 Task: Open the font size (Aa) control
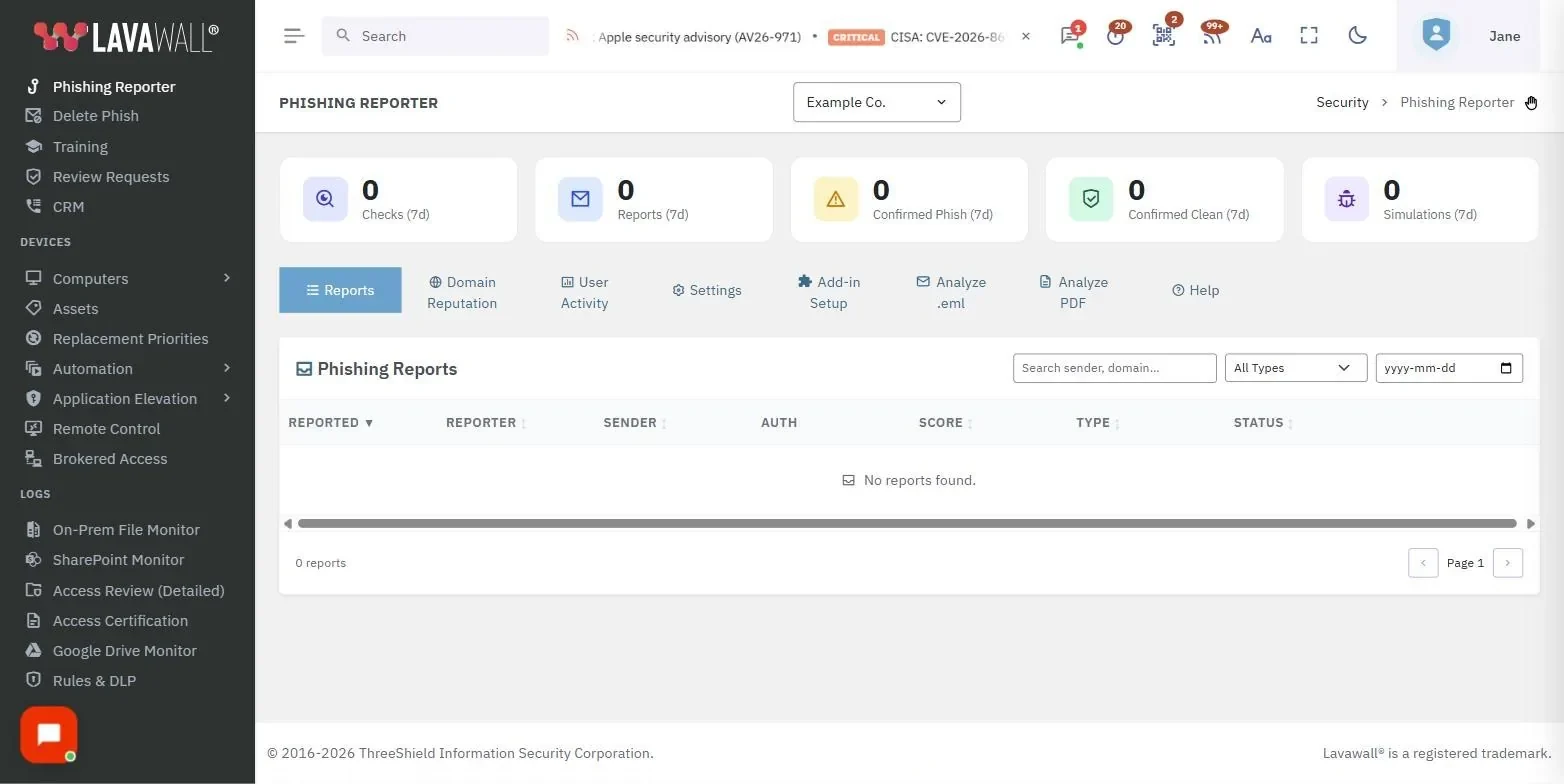click(x=1261, y=36)
